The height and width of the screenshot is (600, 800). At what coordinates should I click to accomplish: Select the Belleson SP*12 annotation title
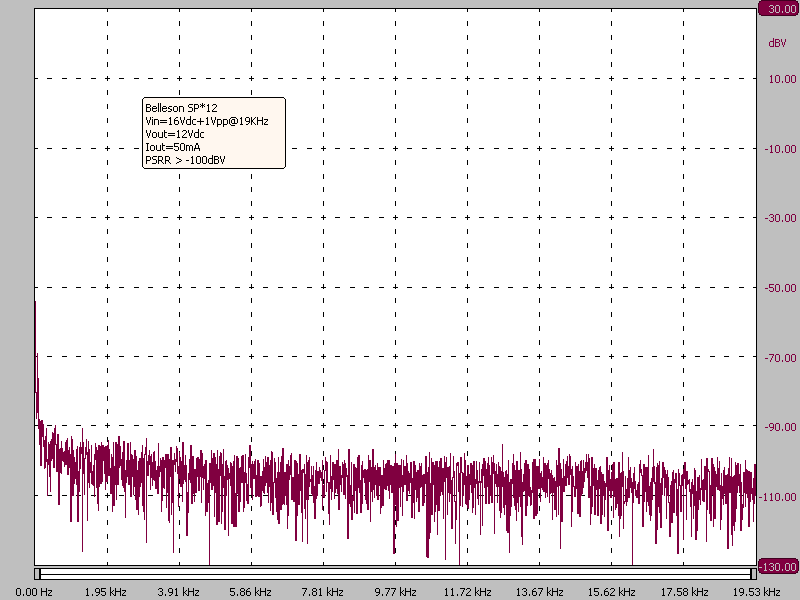[181, 108]
